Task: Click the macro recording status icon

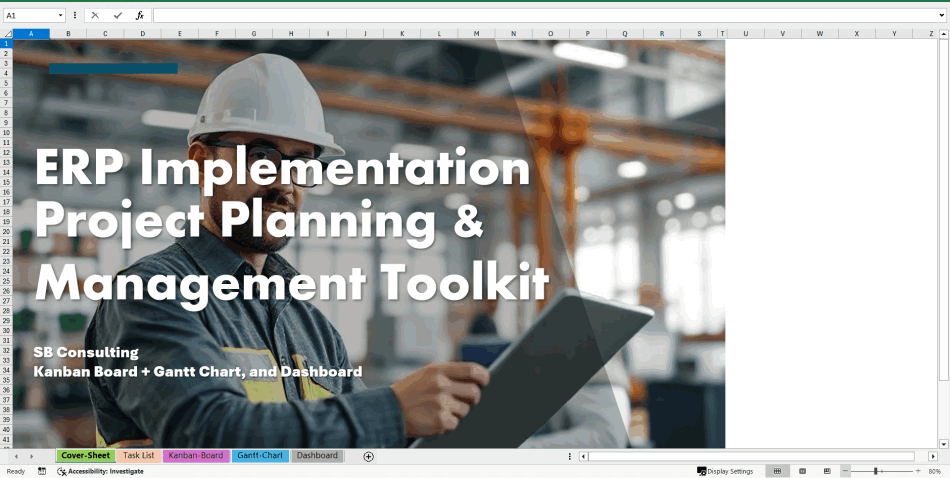Action: [x=42, y=471]
